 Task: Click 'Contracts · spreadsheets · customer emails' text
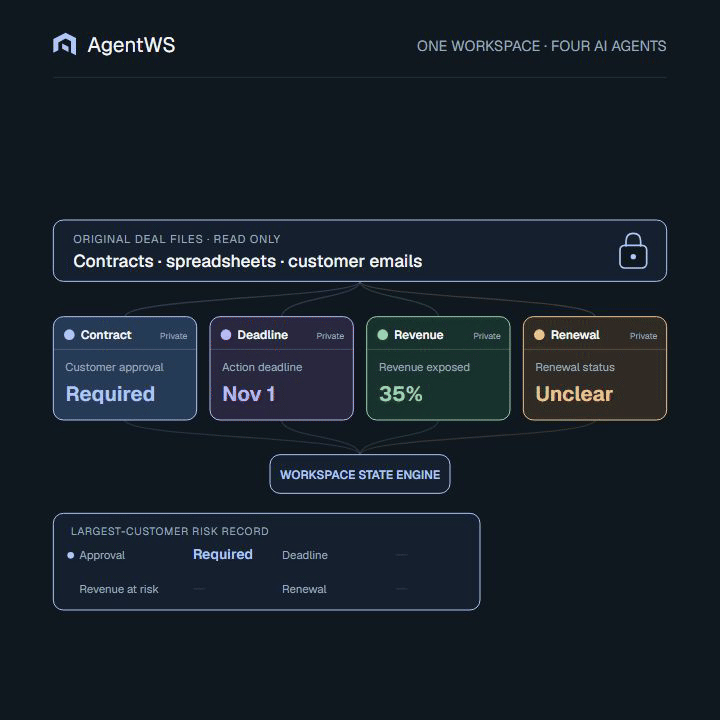point(248,261)
